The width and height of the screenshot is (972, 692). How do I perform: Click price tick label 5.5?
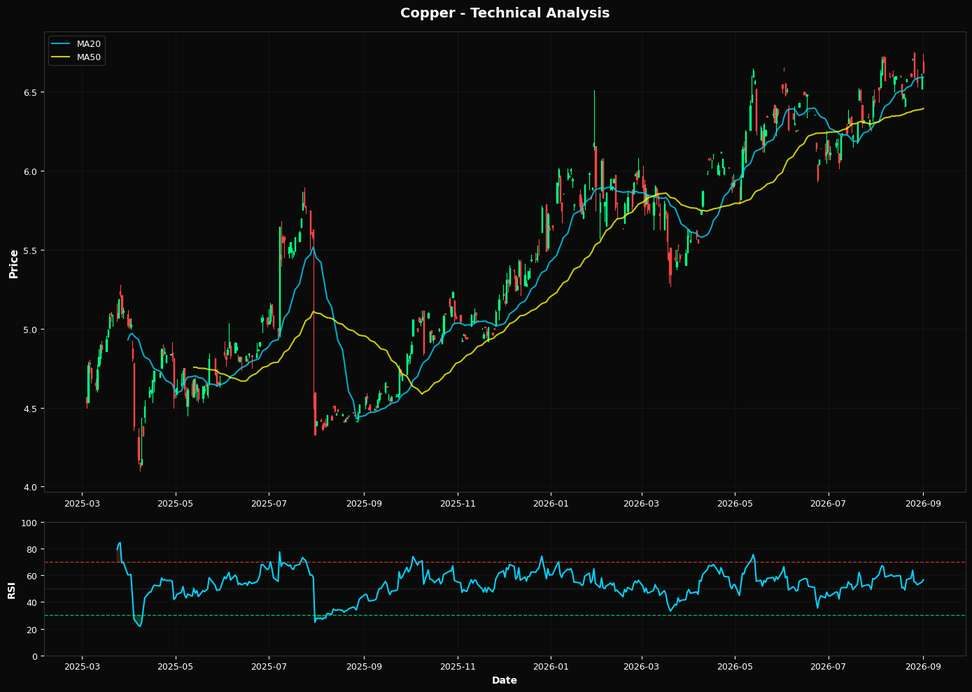32,251
